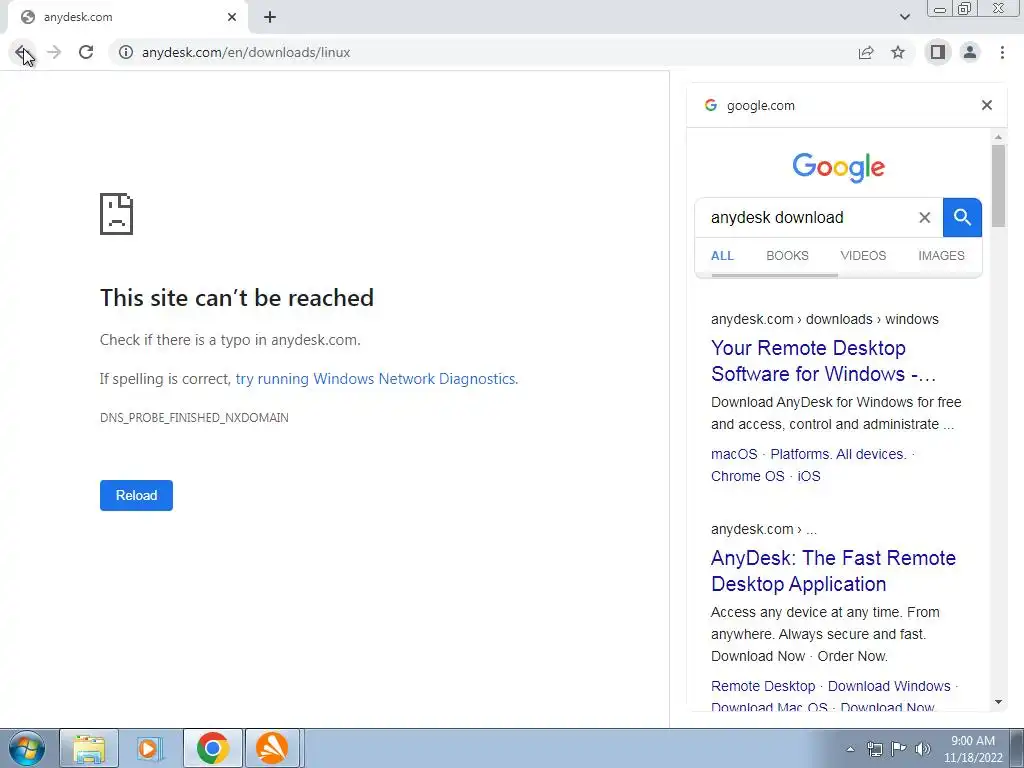Open Windows Media Player taskbar icon
The height and width of the screenshot is (768, 1024).
click(150, 748)
